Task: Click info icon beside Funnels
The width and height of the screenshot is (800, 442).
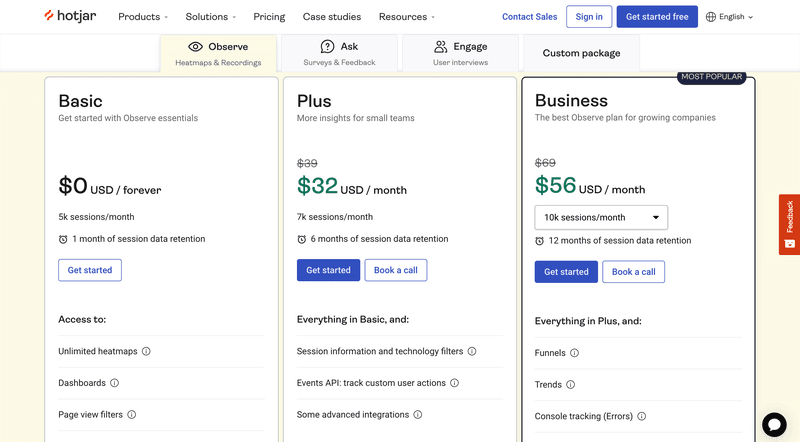Action: pyautogui.click(x=574, y=353)
